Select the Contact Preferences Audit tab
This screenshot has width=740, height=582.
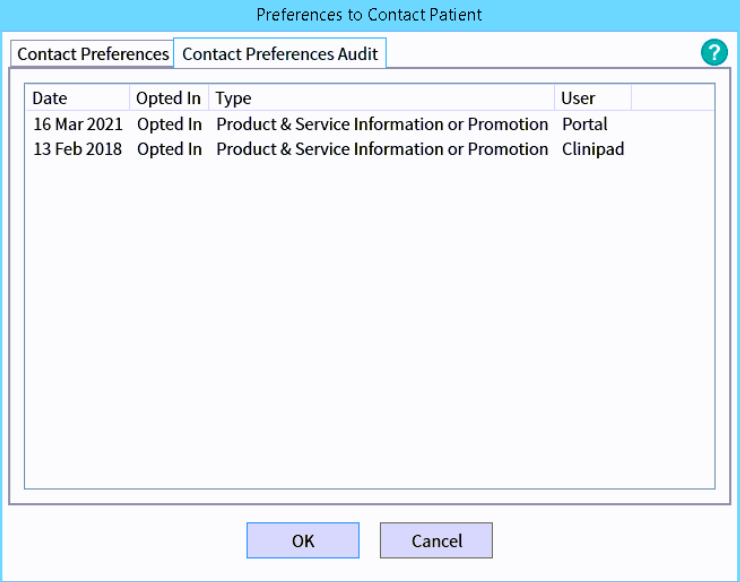click(x=280, y=54)
